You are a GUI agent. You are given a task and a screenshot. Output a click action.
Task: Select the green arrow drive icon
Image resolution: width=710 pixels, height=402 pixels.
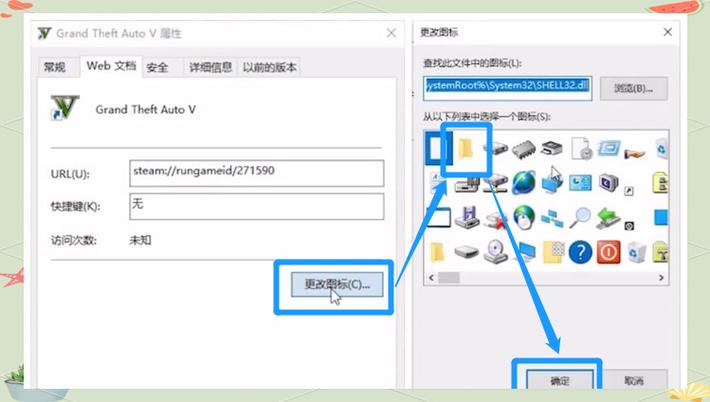(608, 218)
